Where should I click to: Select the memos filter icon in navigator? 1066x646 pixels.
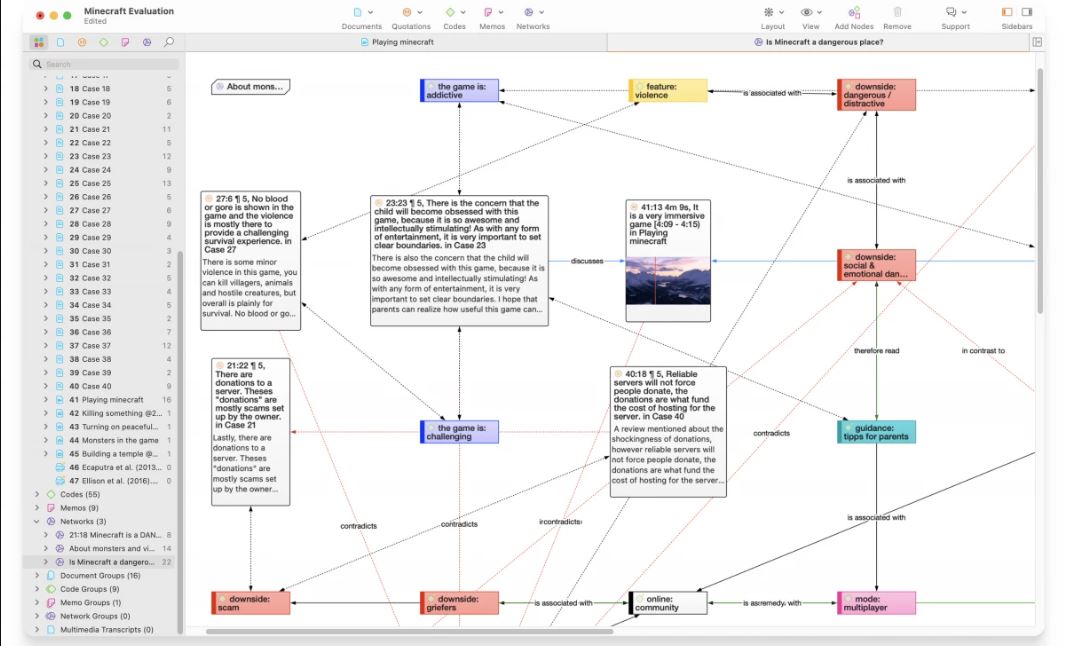pos(125,42)
